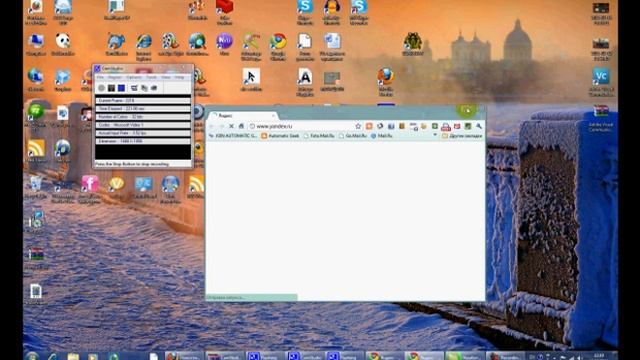Click the pink Facebook f desktop icon
640x360 pixels.
[x=90, y=189]
